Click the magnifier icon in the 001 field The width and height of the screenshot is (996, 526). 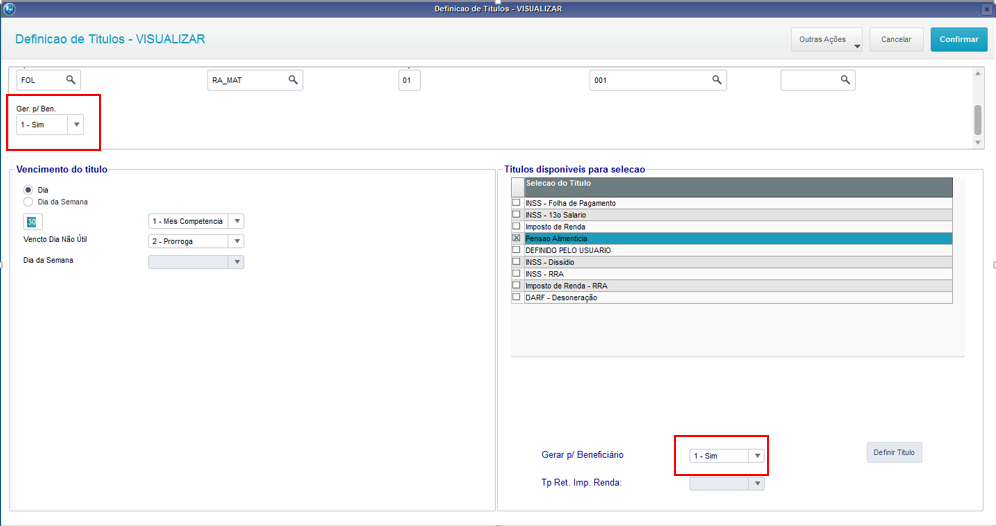tap(717, 79)
